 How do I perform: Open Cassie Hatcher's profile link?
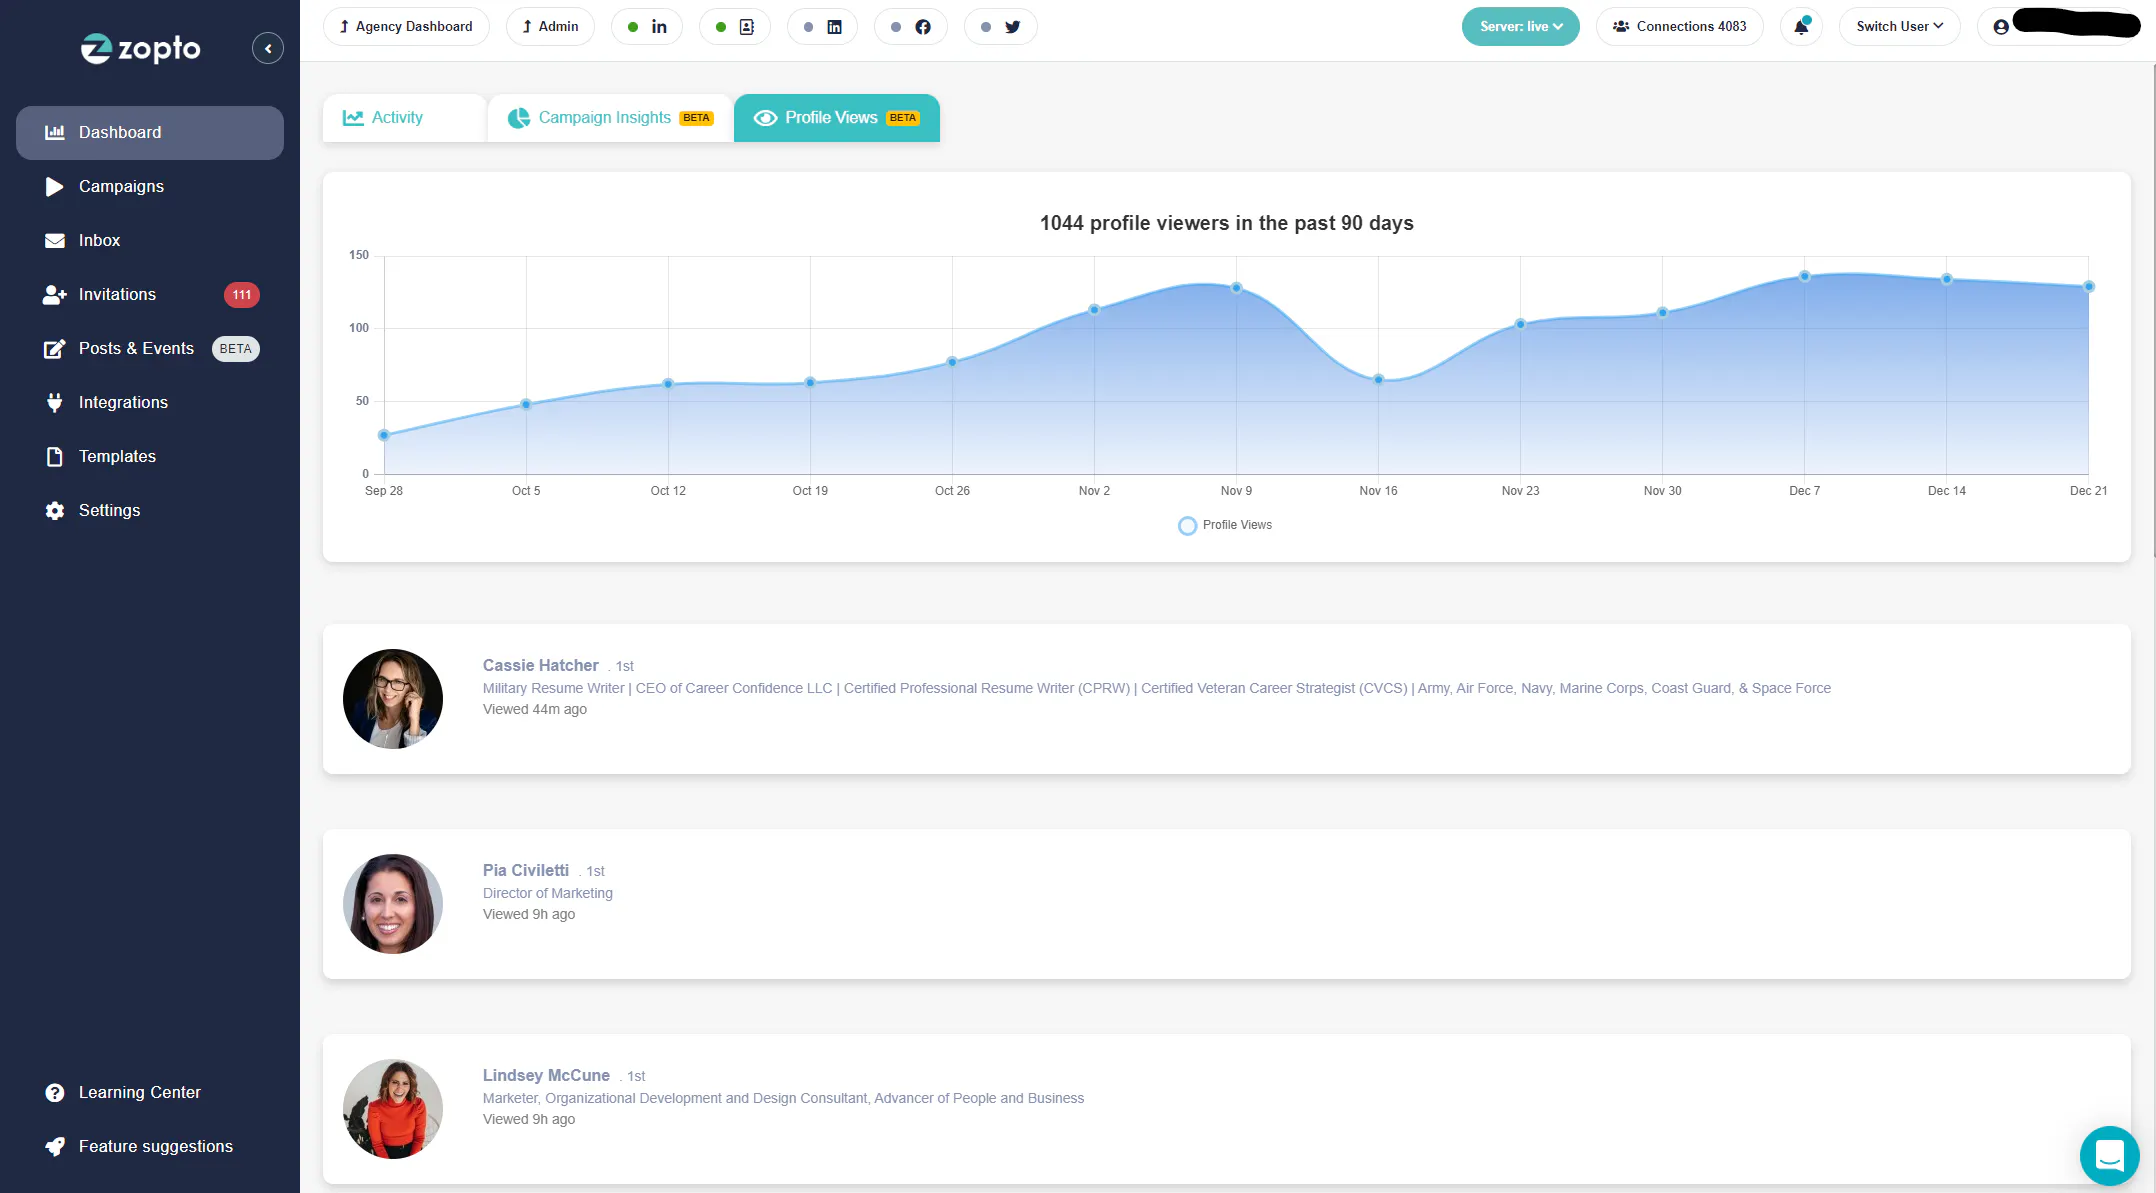pyautogui.click(x=540, y=665)
